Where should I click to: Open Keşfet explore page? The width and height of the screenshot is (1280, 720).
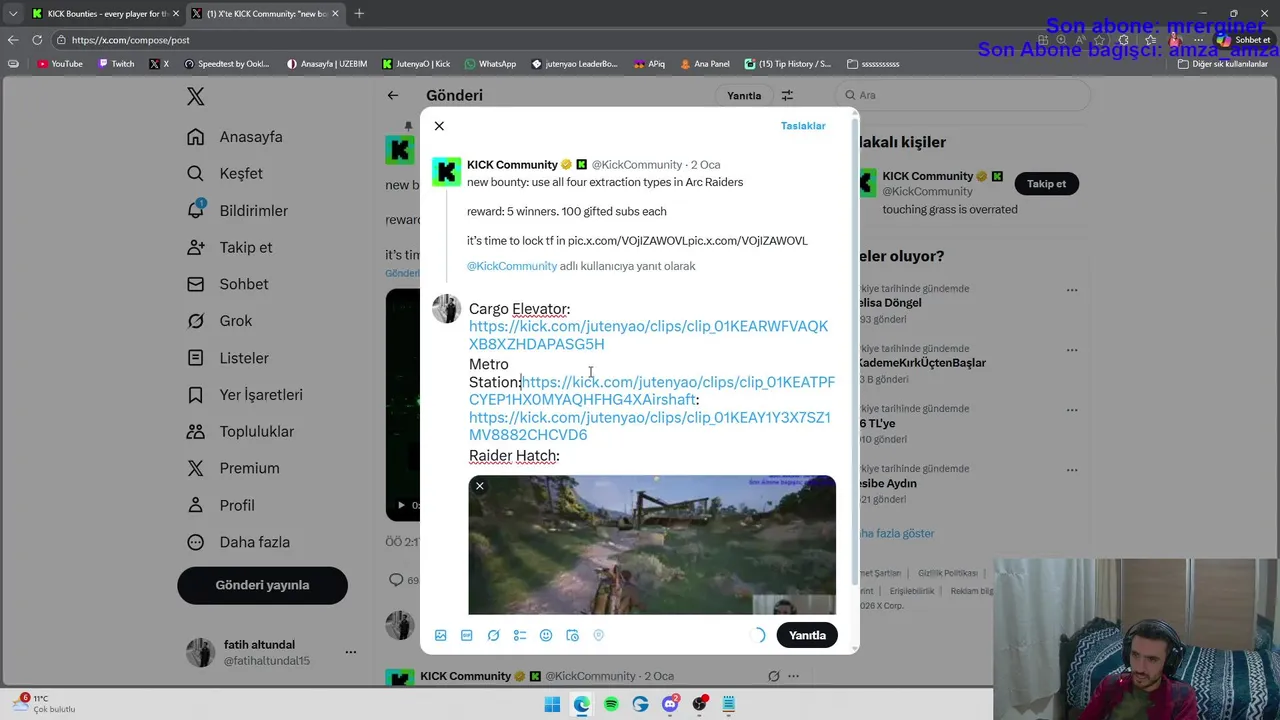coord(226,174)
